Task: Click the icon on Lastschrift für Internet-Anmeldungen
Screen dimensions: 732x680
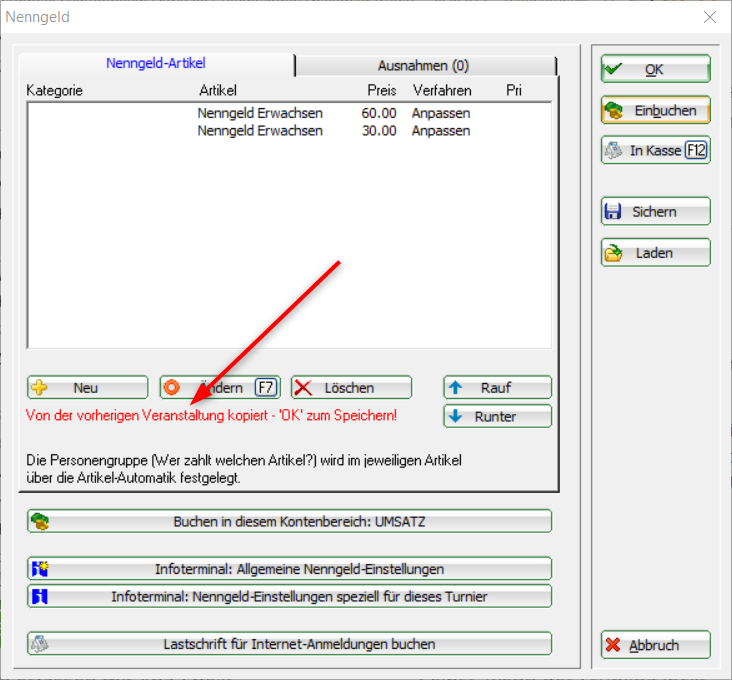Action: pos(40,644)
